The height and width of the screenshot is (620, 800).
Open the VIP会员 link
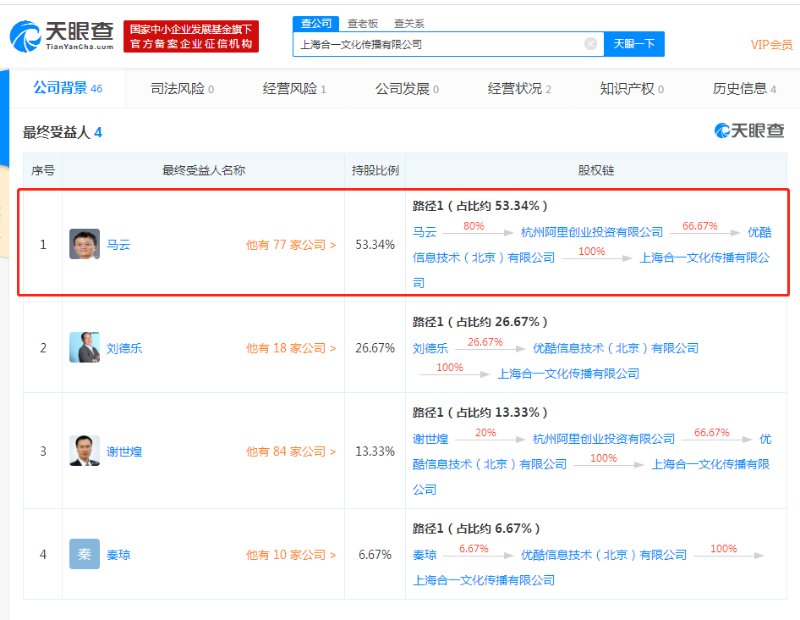[x=771, y=44]
